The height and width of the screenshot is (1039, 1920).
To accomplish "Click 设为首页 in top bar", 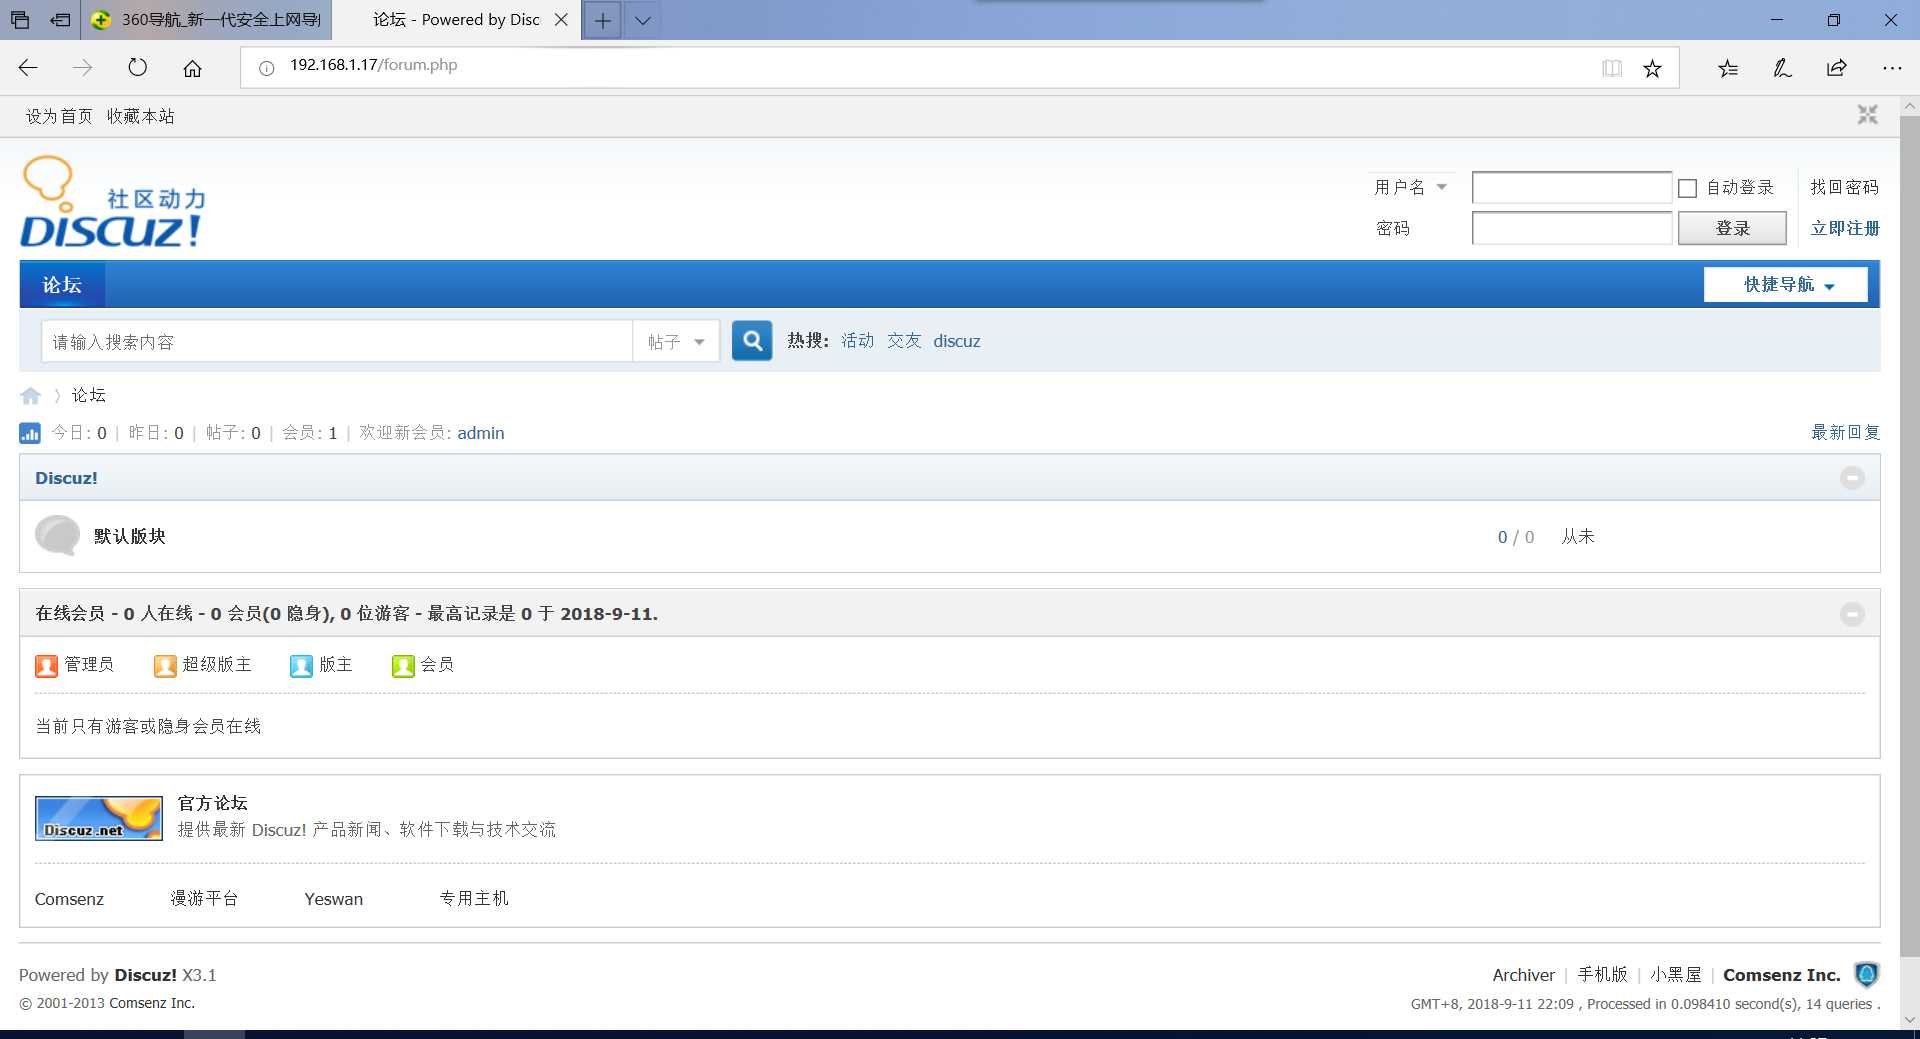I will point(59,116).
